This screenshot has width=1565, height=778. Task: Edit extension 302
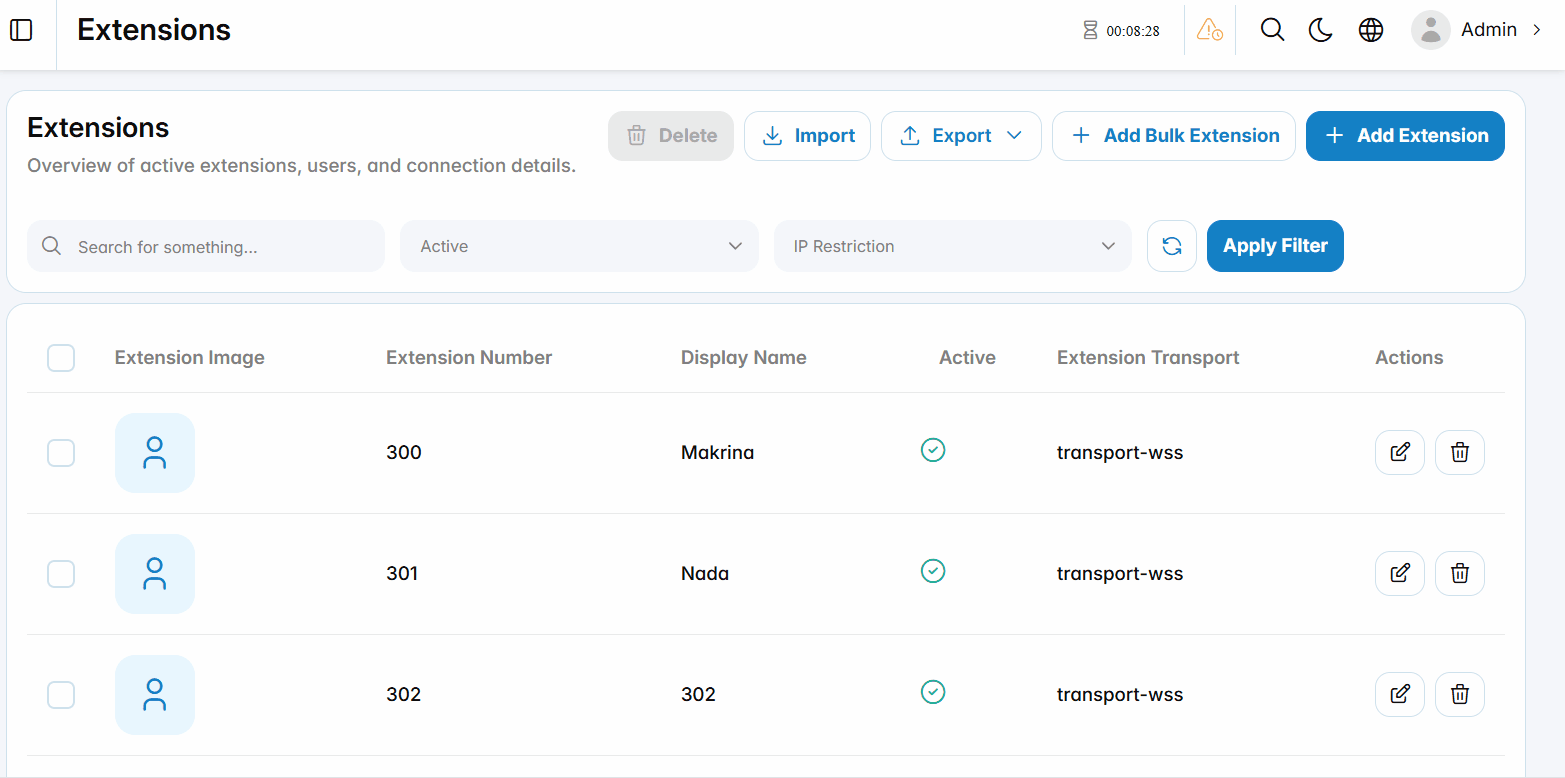[1400, 694]
